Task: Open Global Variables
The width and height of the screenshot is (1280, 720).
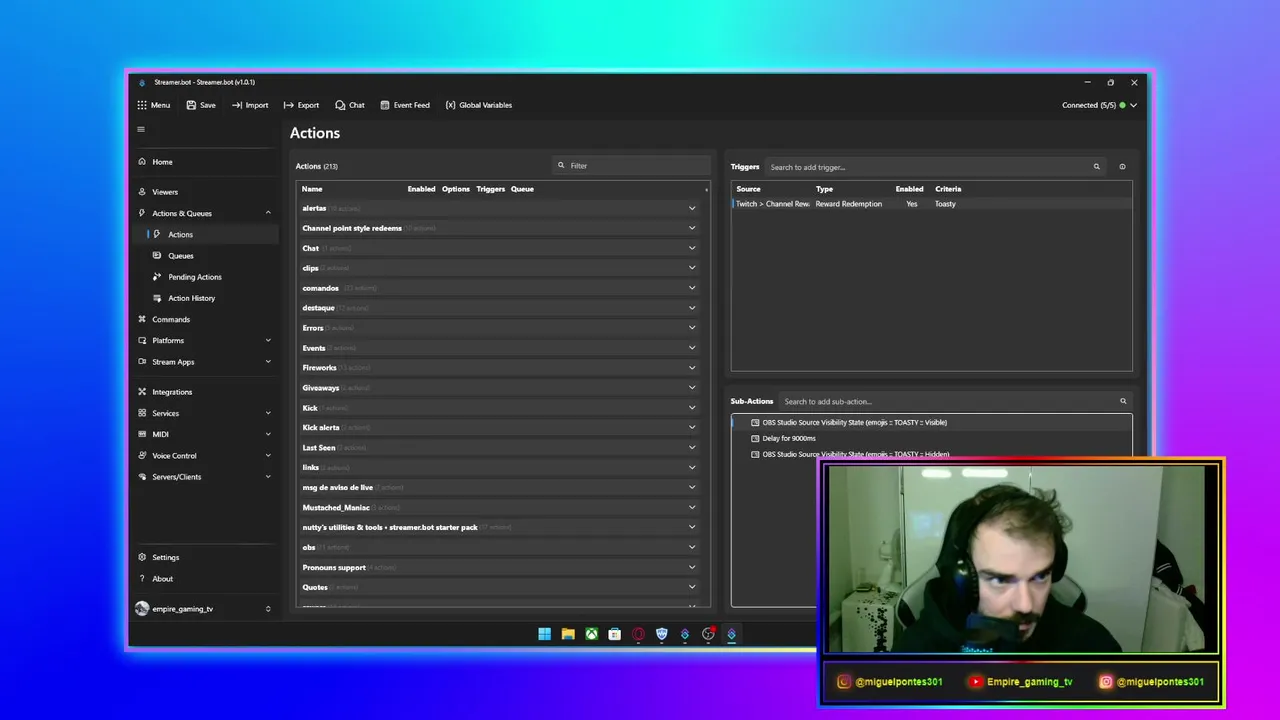Action: [479, 105]
